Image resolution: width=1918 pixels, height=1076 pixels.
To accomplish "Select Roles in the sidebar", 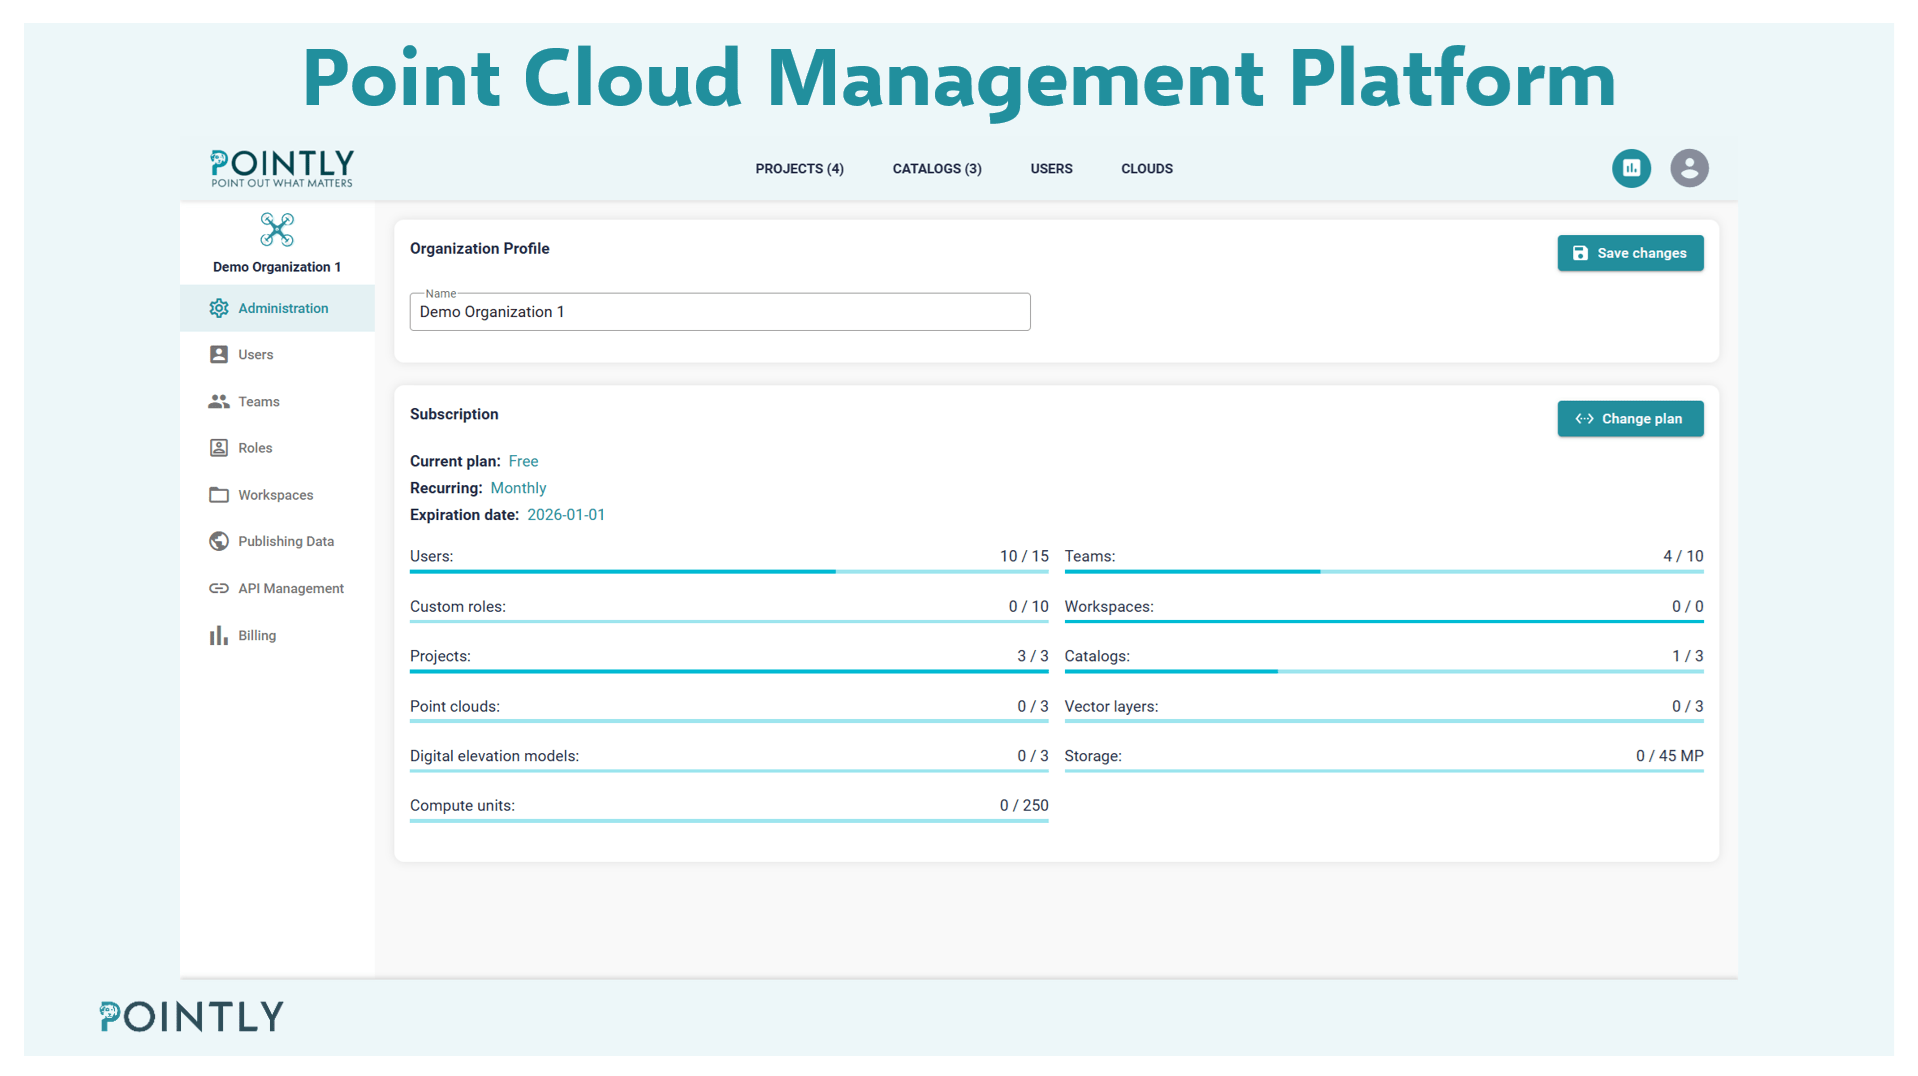I will (255, 448).
